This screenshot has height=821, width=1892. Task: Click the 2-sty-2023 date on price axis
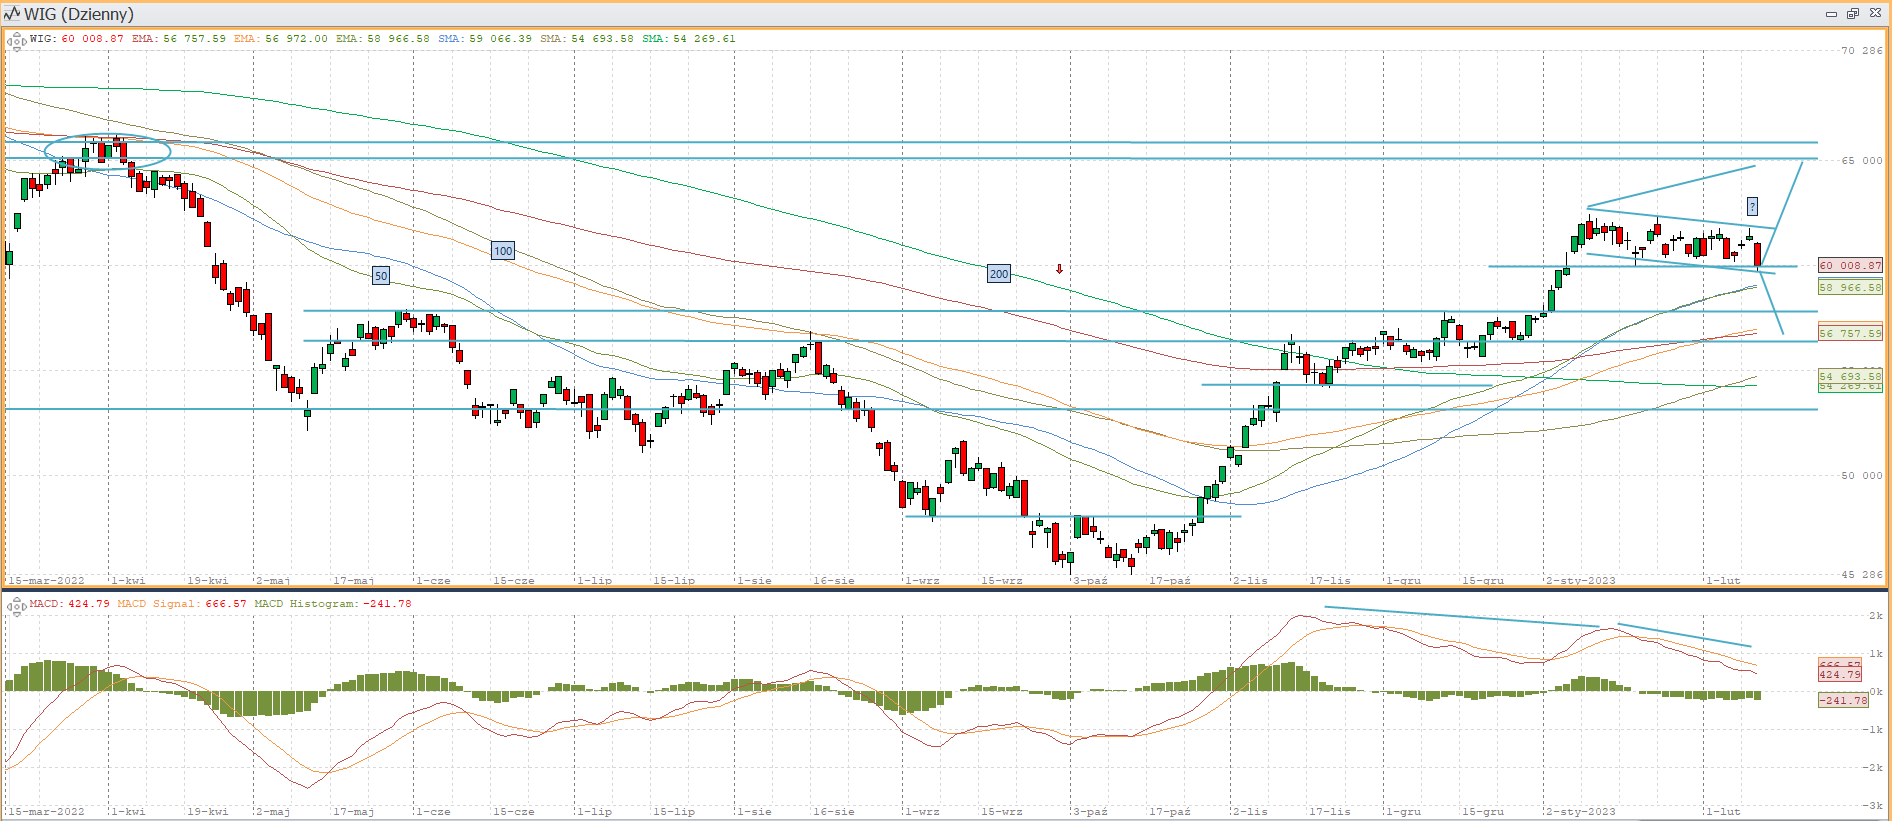1580,580
